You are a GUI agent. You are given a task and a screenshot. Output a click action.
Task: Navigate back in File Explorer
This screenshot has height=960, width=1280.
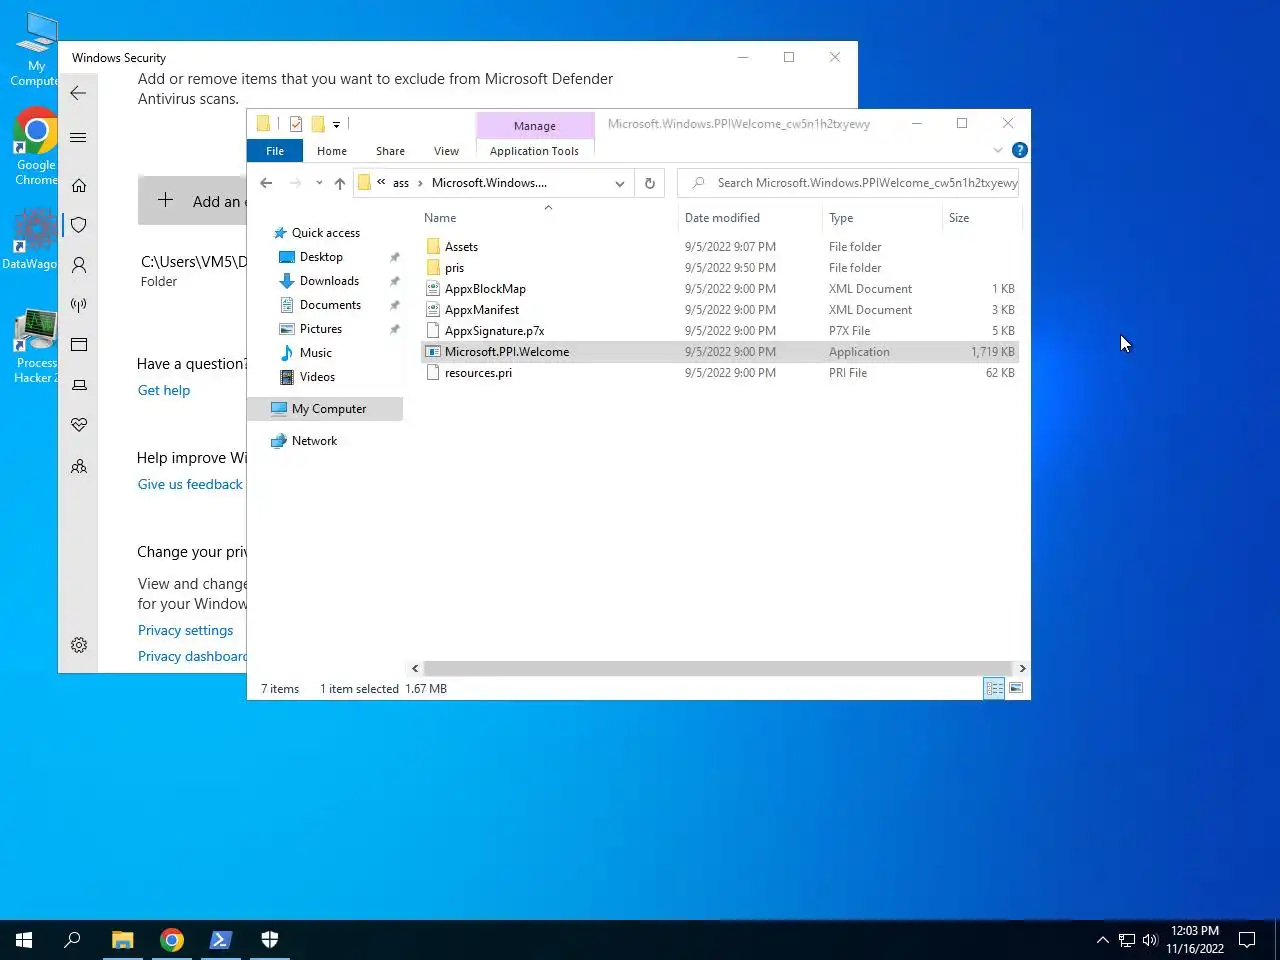[x=266, y=183]
